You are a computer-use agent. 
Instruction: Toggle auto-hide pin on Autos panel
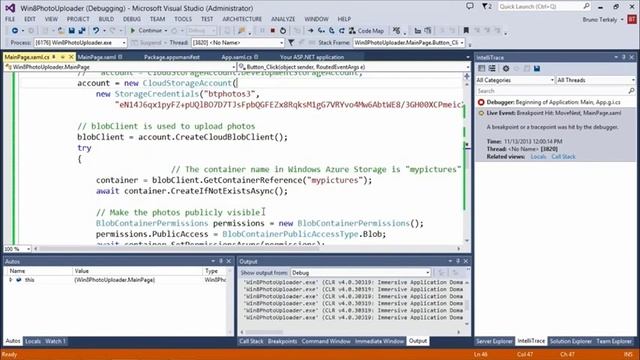[221, 261]
